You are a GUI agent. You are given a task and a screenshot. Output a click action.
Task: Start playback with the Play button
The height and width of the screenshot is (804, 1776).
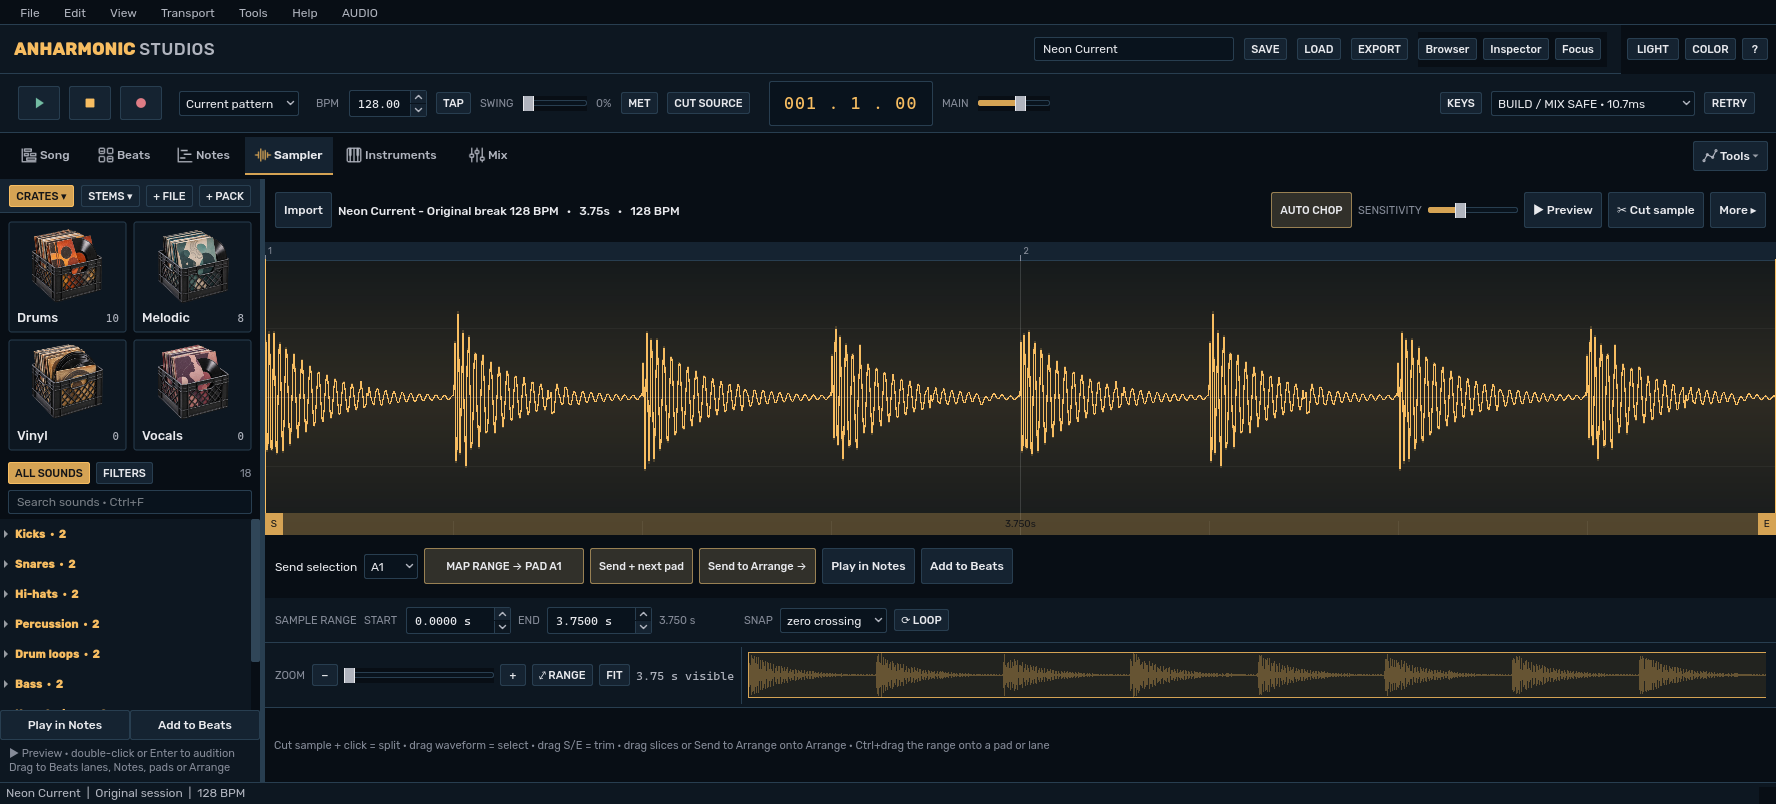(x=39, y=103)
